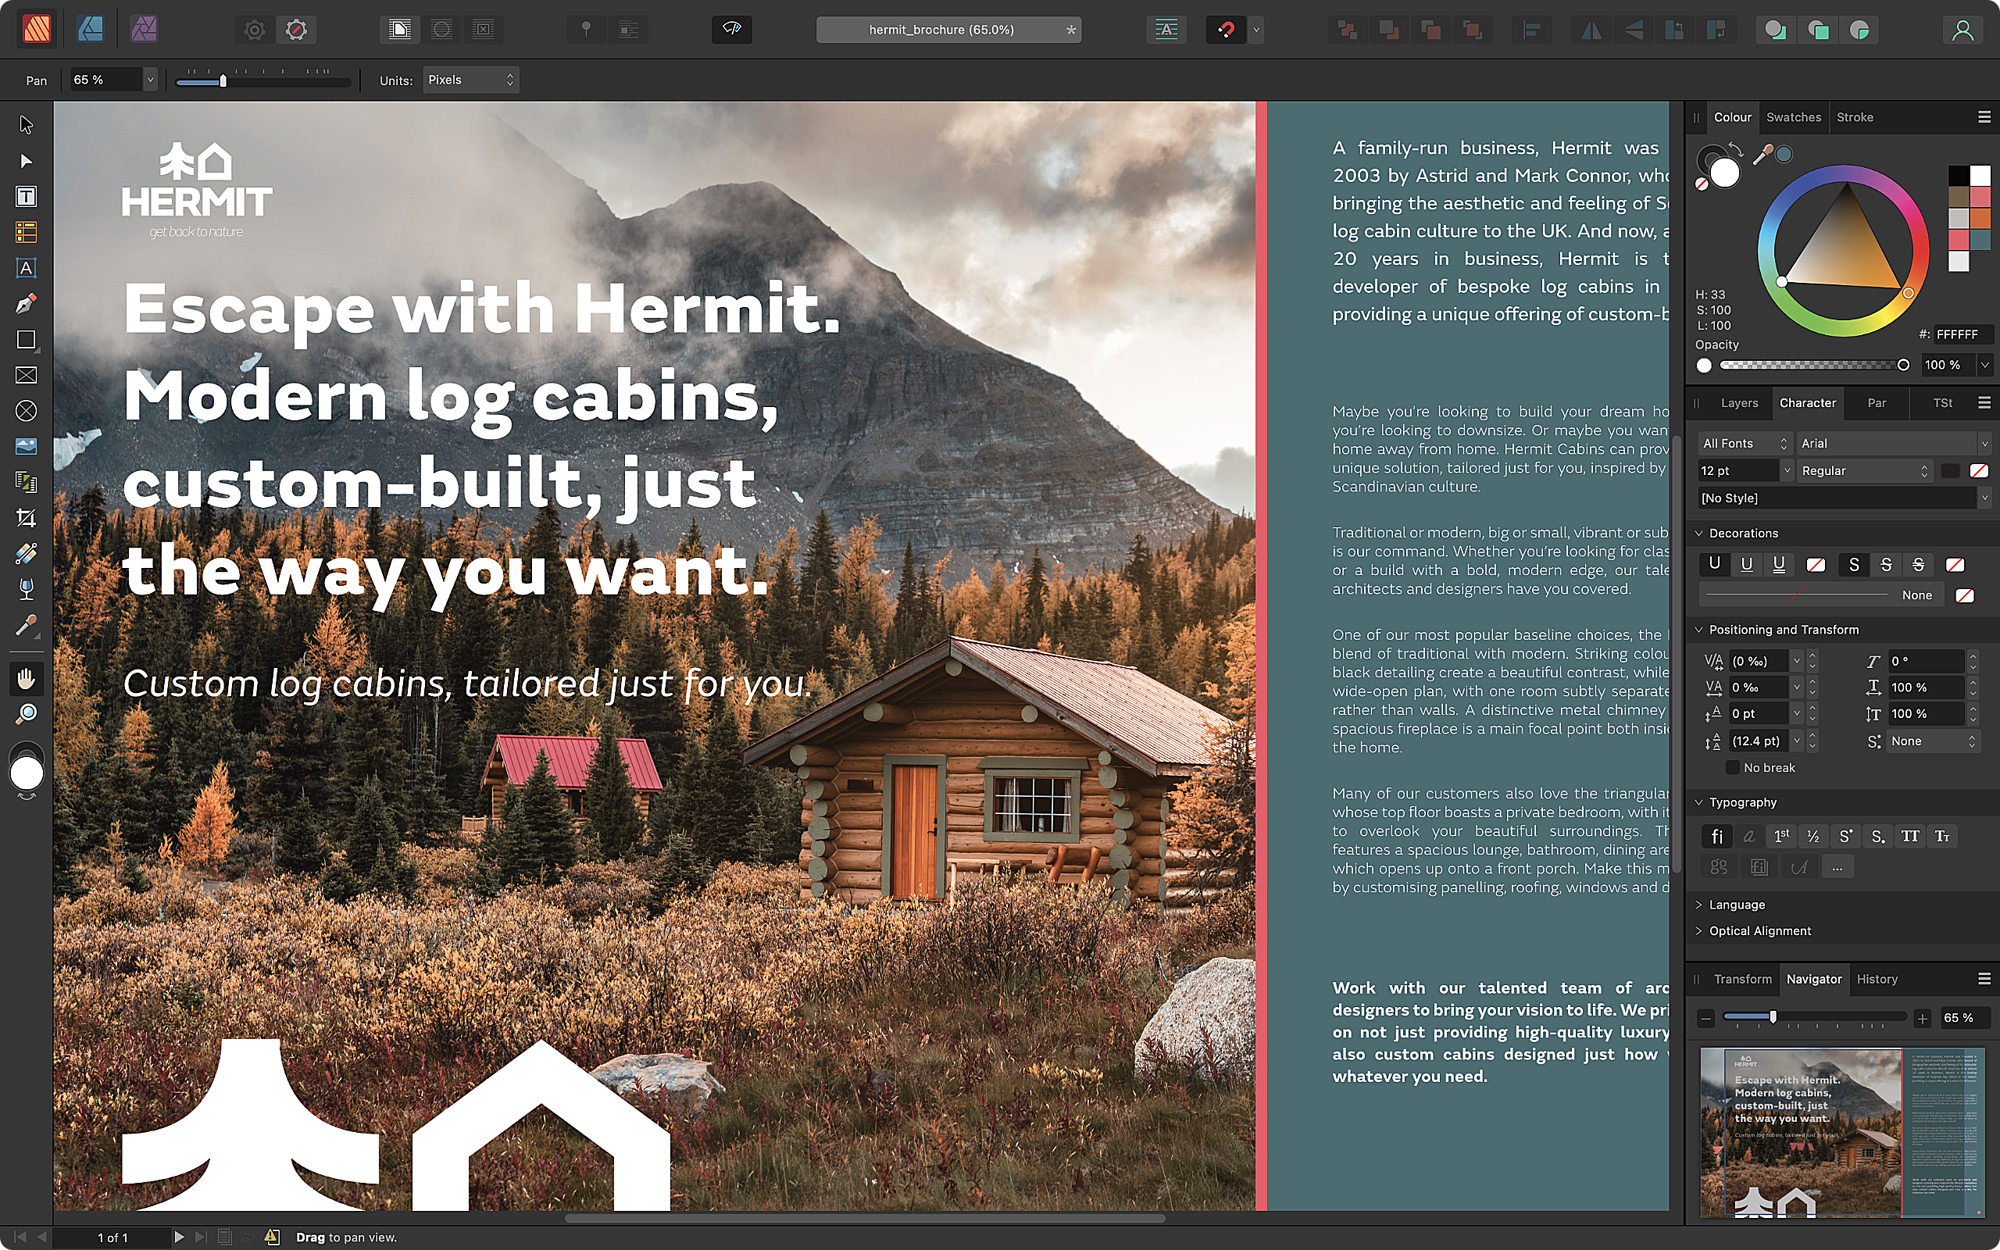Click the Transform panel icon
This screenshot has height=1250, width=2000.
pyautogui.click(x=1742, y=978)
